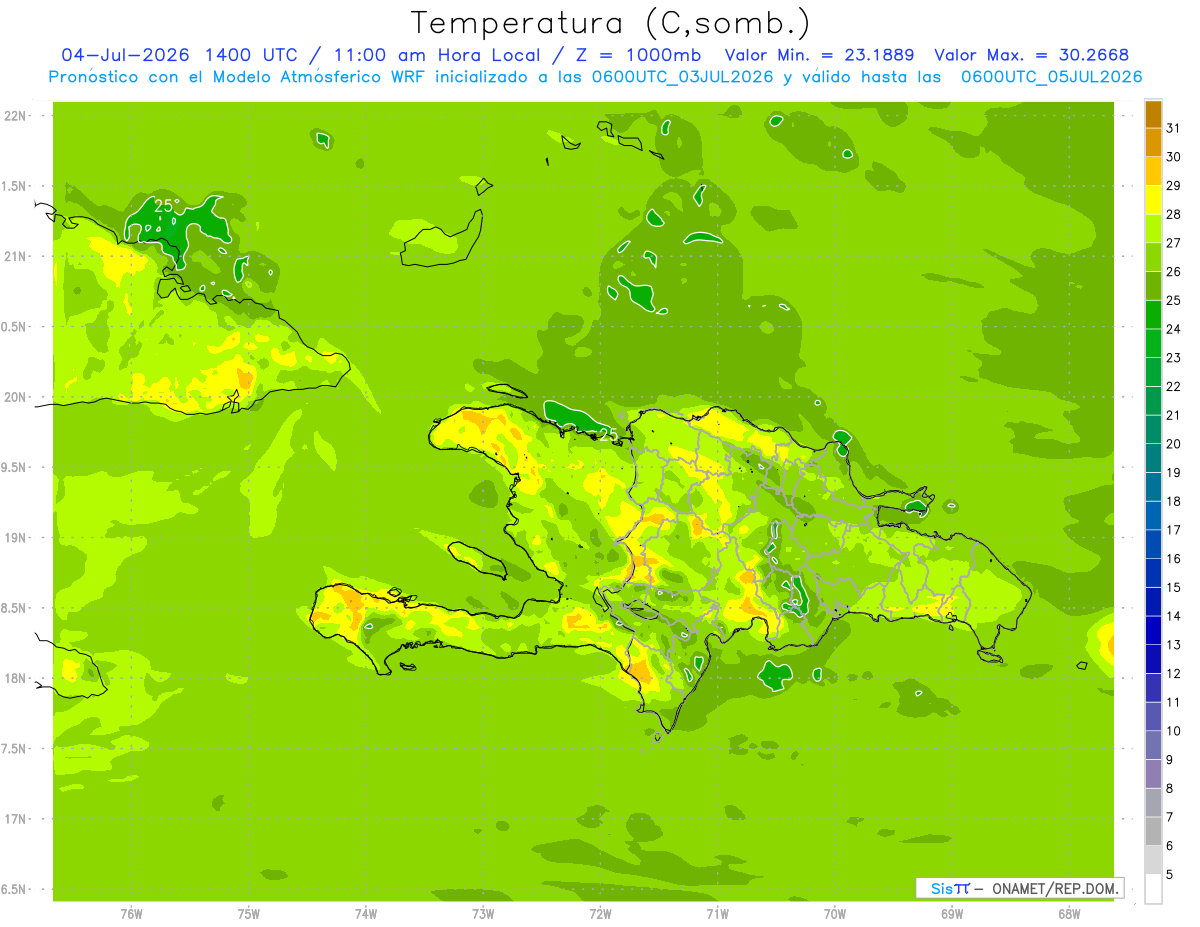Click the "Temperatura (C,somb.)" chart title
The height and width of the screenshot is (927, 1200).
pos(611,23)
